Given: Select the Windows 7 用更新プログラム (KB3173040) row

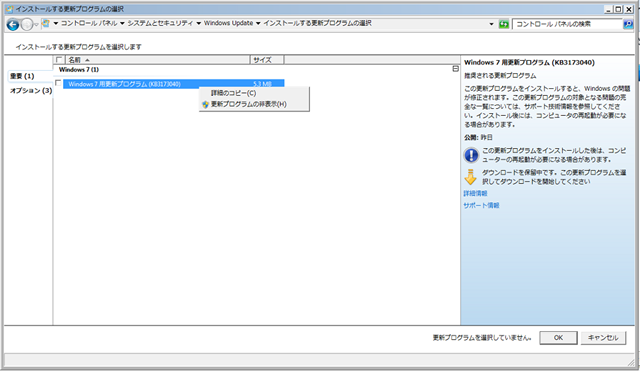Looking at the screenshot, I should click(x=173, y=84).
